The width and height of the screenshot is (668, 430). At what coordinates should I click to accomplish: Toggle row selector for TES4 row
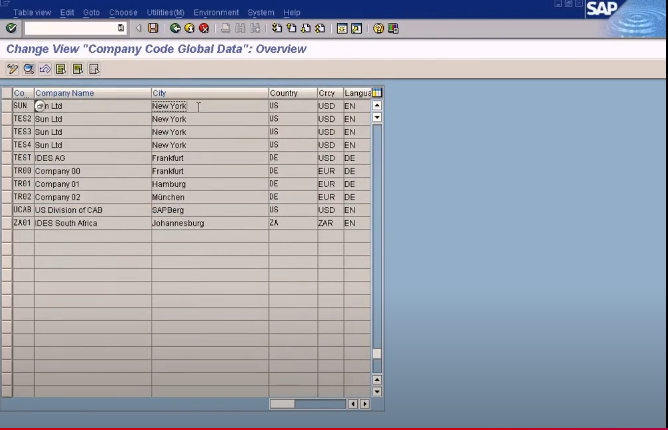tap(7, 145)
